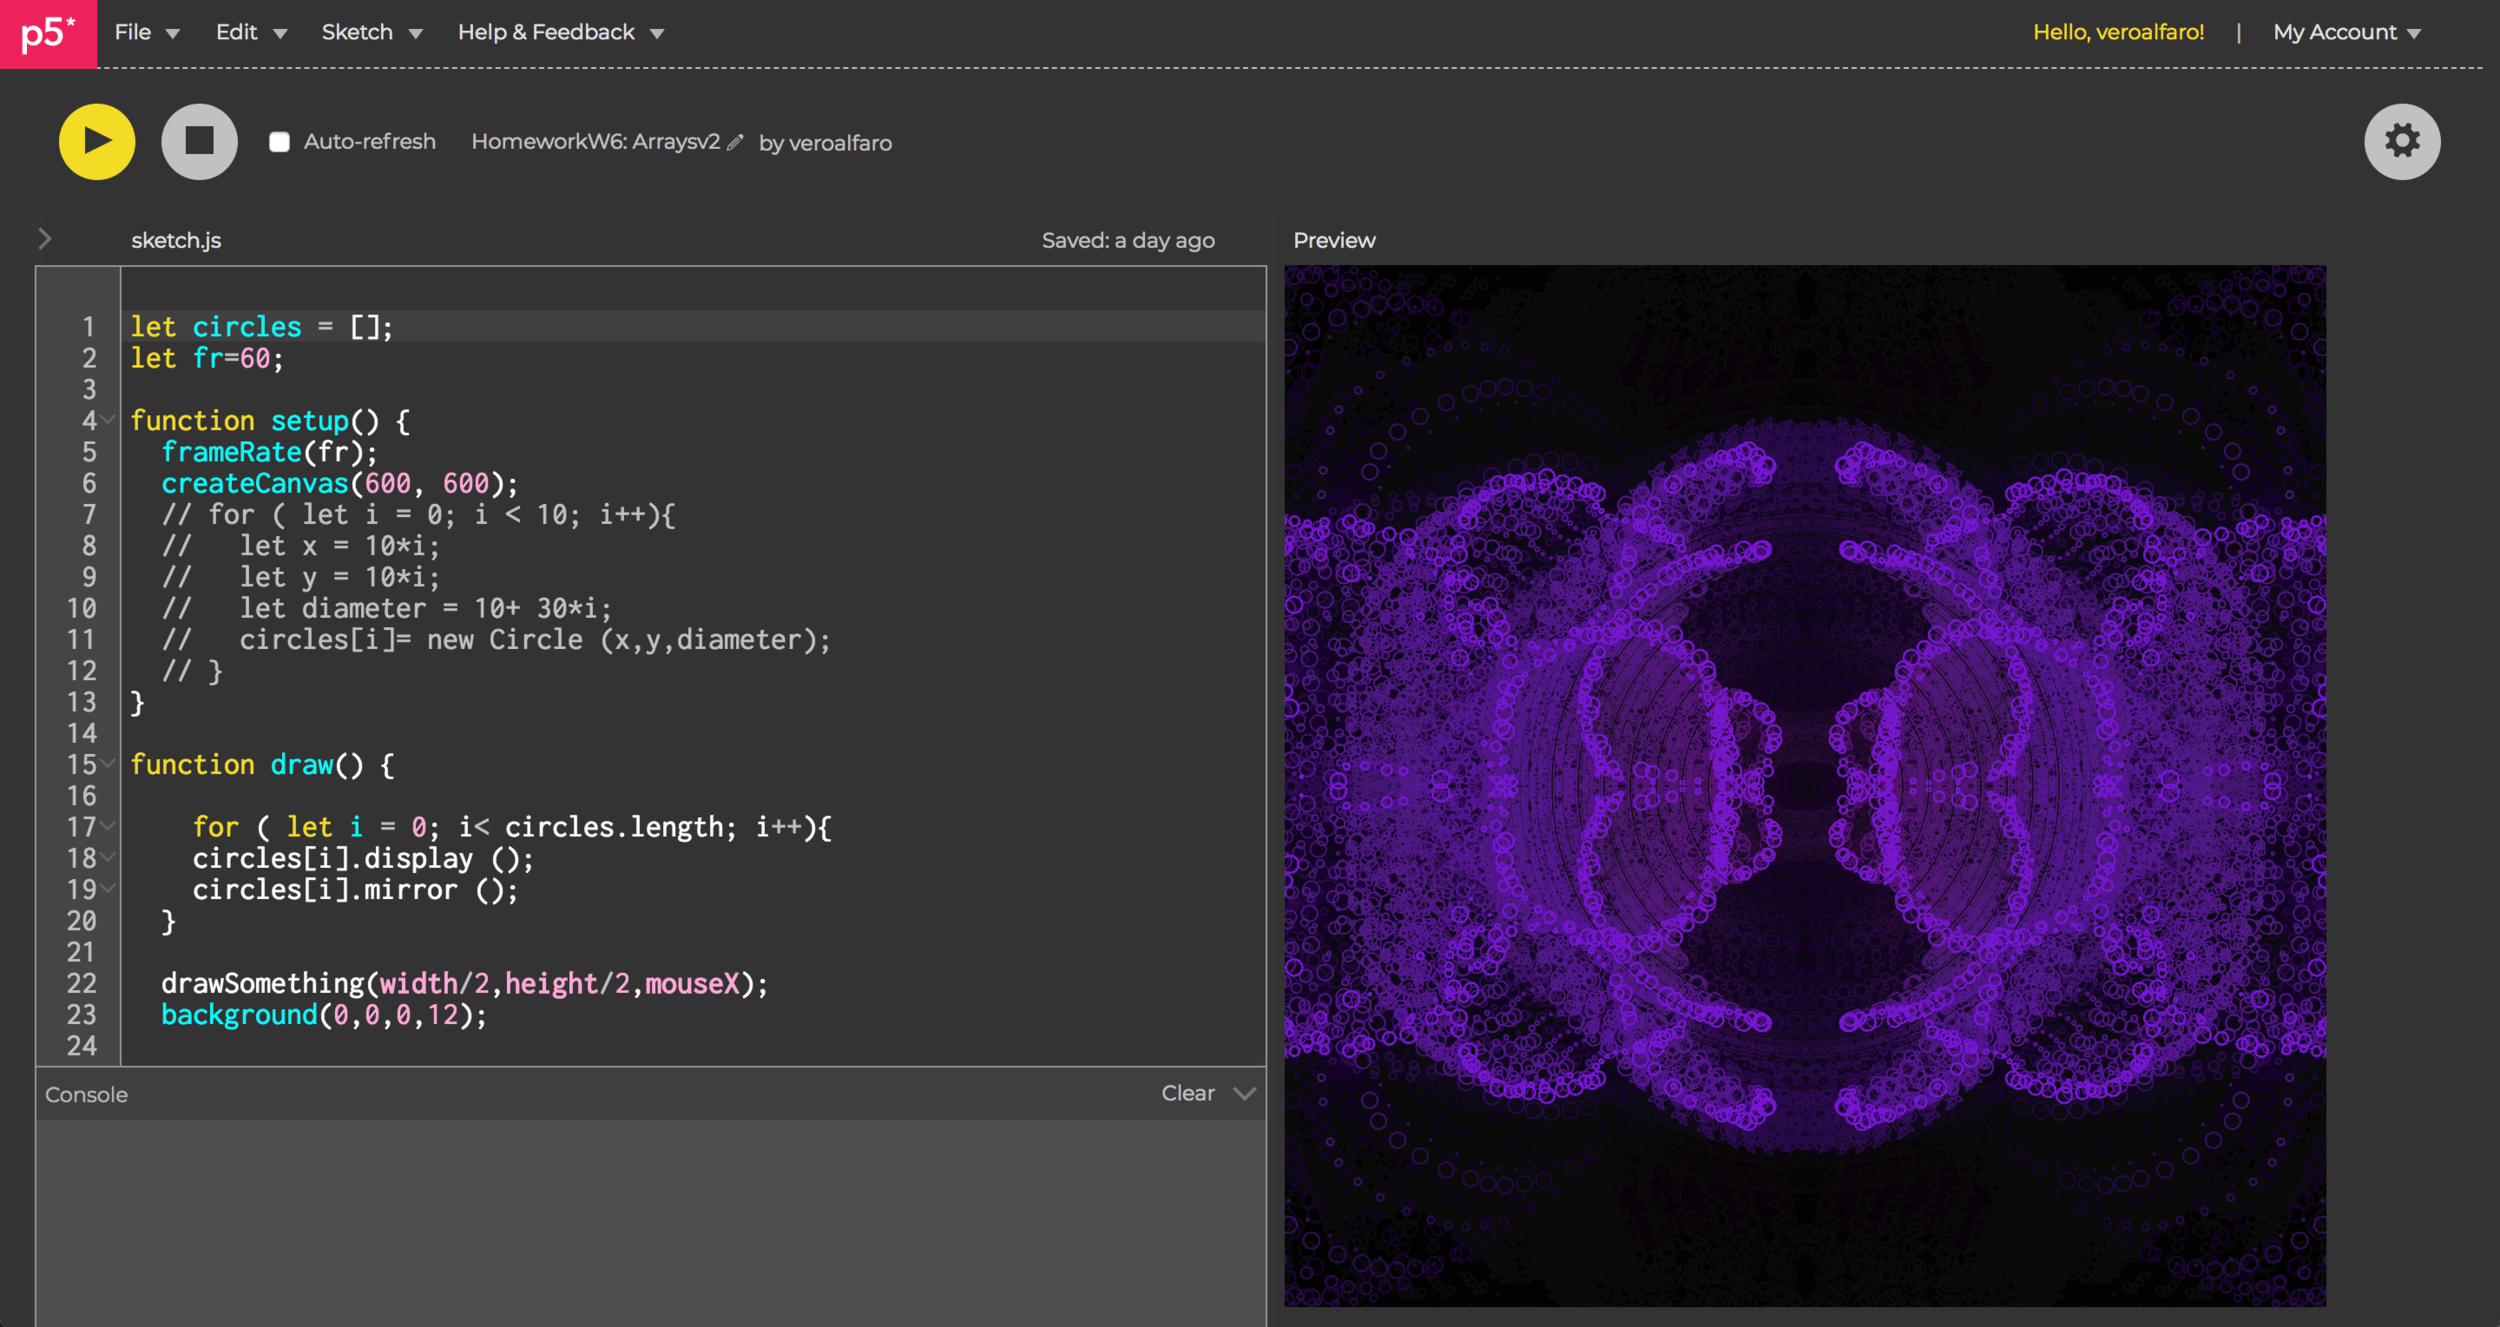2500x1327 pixels.
Task: Stop the running sketch
Action: 199,141
